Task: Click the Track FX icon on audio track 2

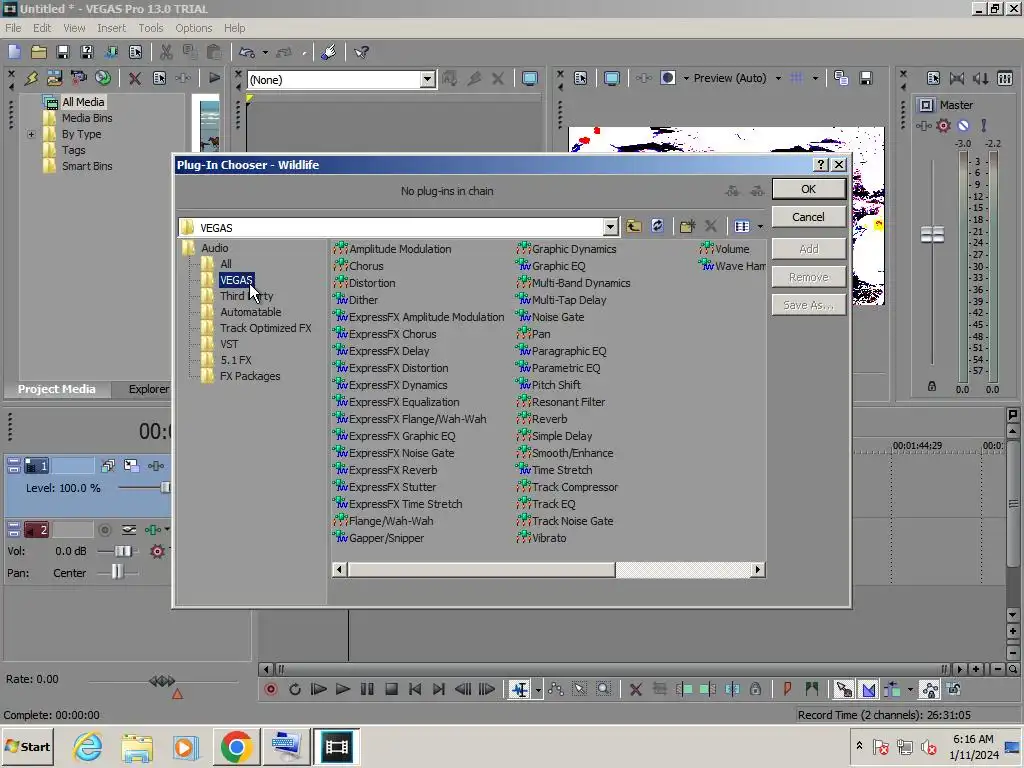Action: pos(152,530)
